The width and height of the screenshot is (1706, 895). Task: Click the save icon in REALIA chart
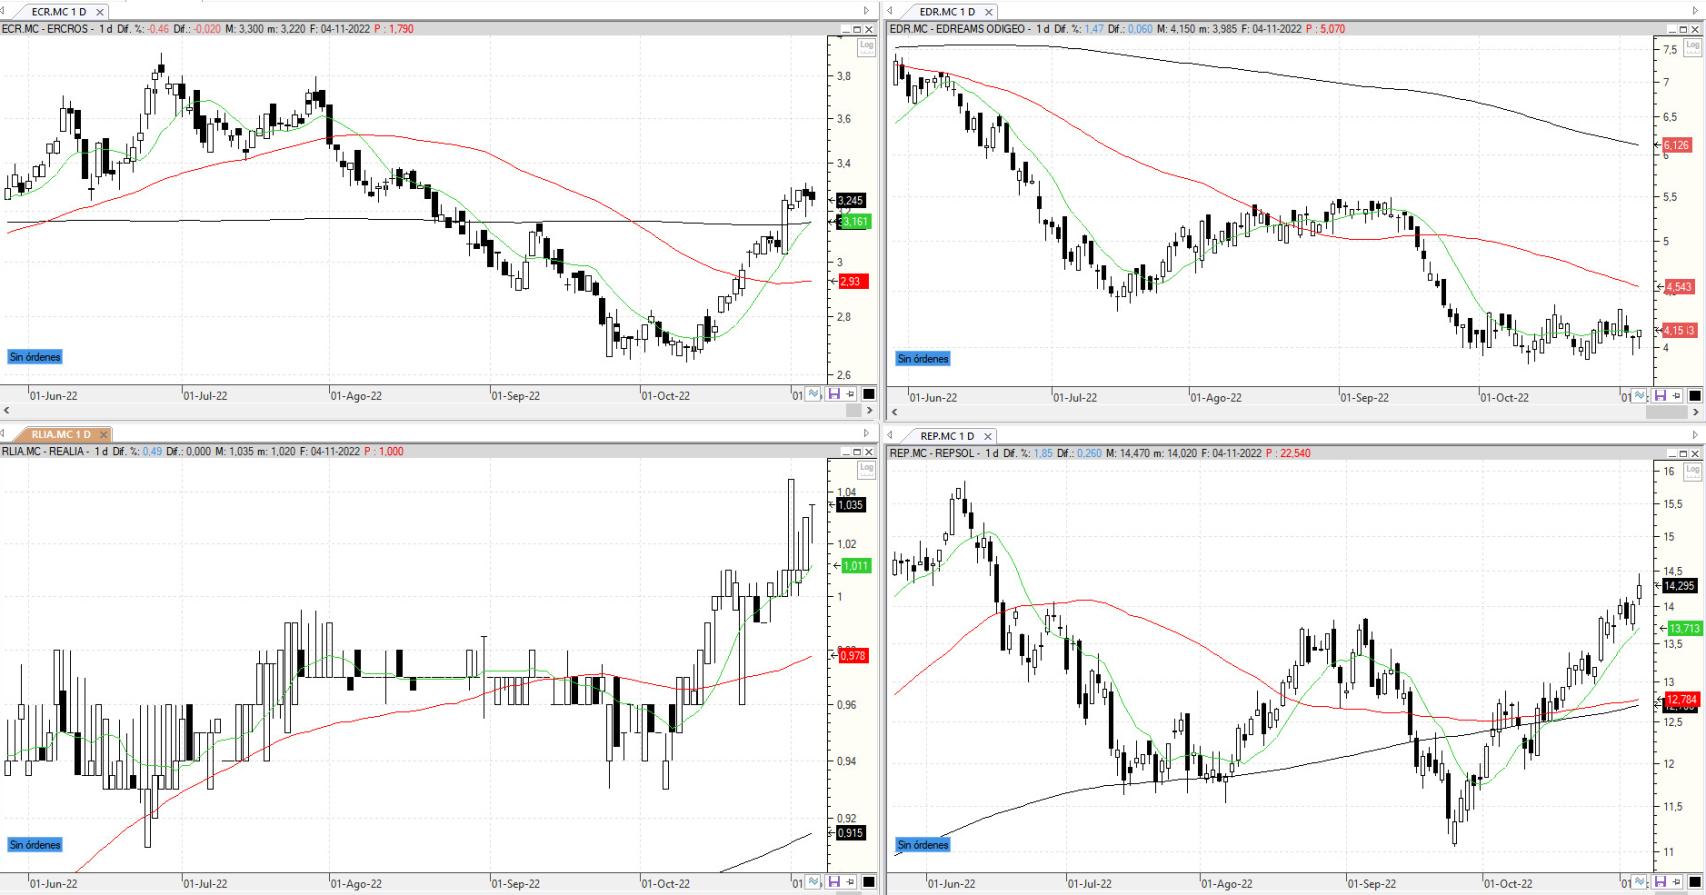click(x=833, y=883)
